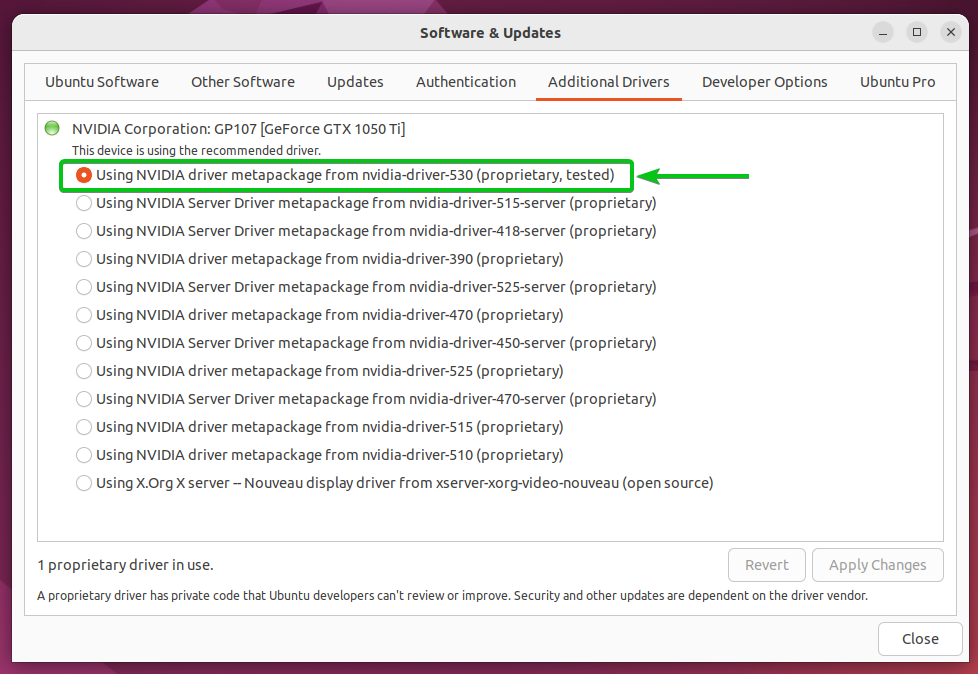Open the Authentication tab
The image size is (978, 674).
pyautogui.click(x=466, y=82)
